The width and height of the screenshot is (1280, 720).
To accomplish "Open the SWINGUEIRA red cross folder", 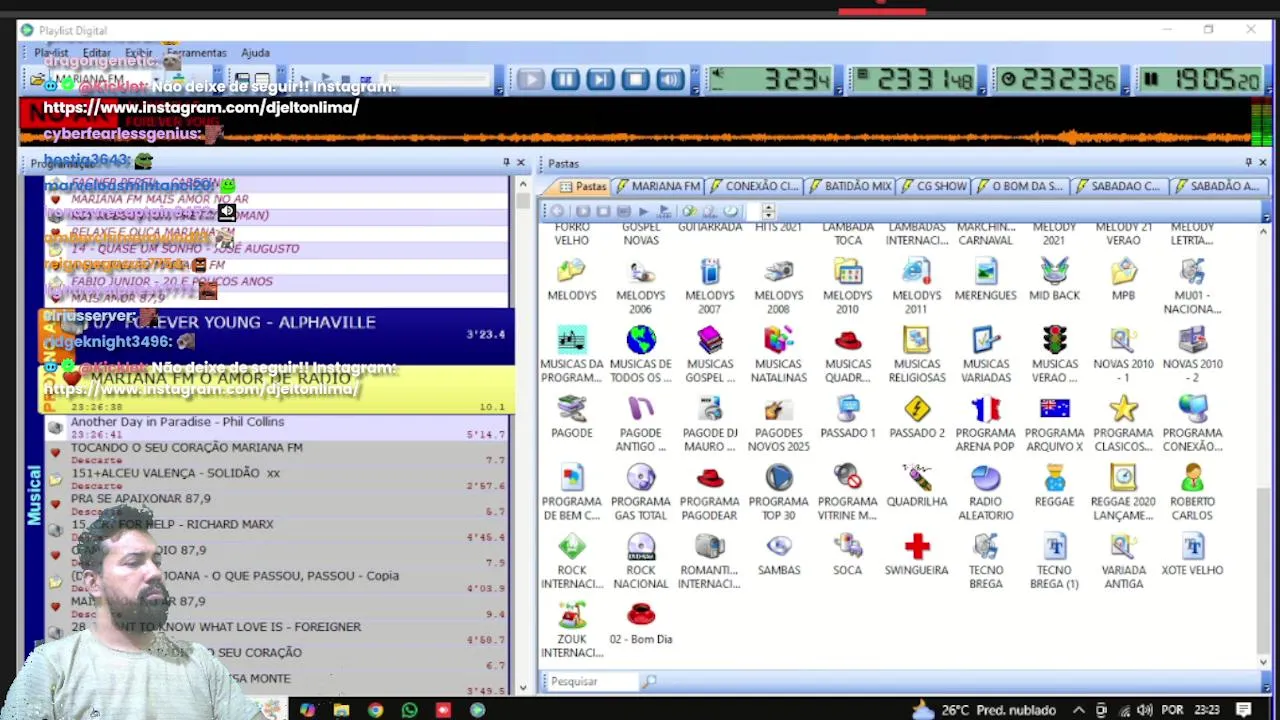I will (917, 556).
